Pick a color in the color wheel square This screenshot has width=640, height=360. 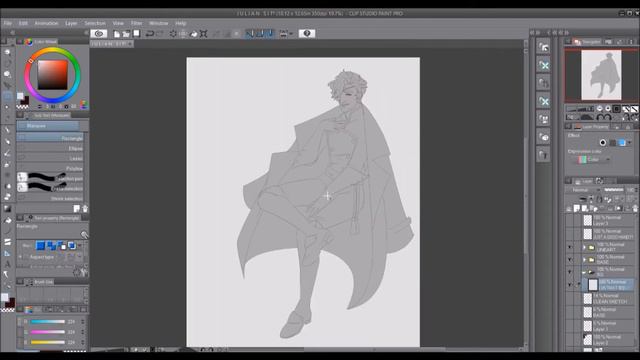coord(53,75)
